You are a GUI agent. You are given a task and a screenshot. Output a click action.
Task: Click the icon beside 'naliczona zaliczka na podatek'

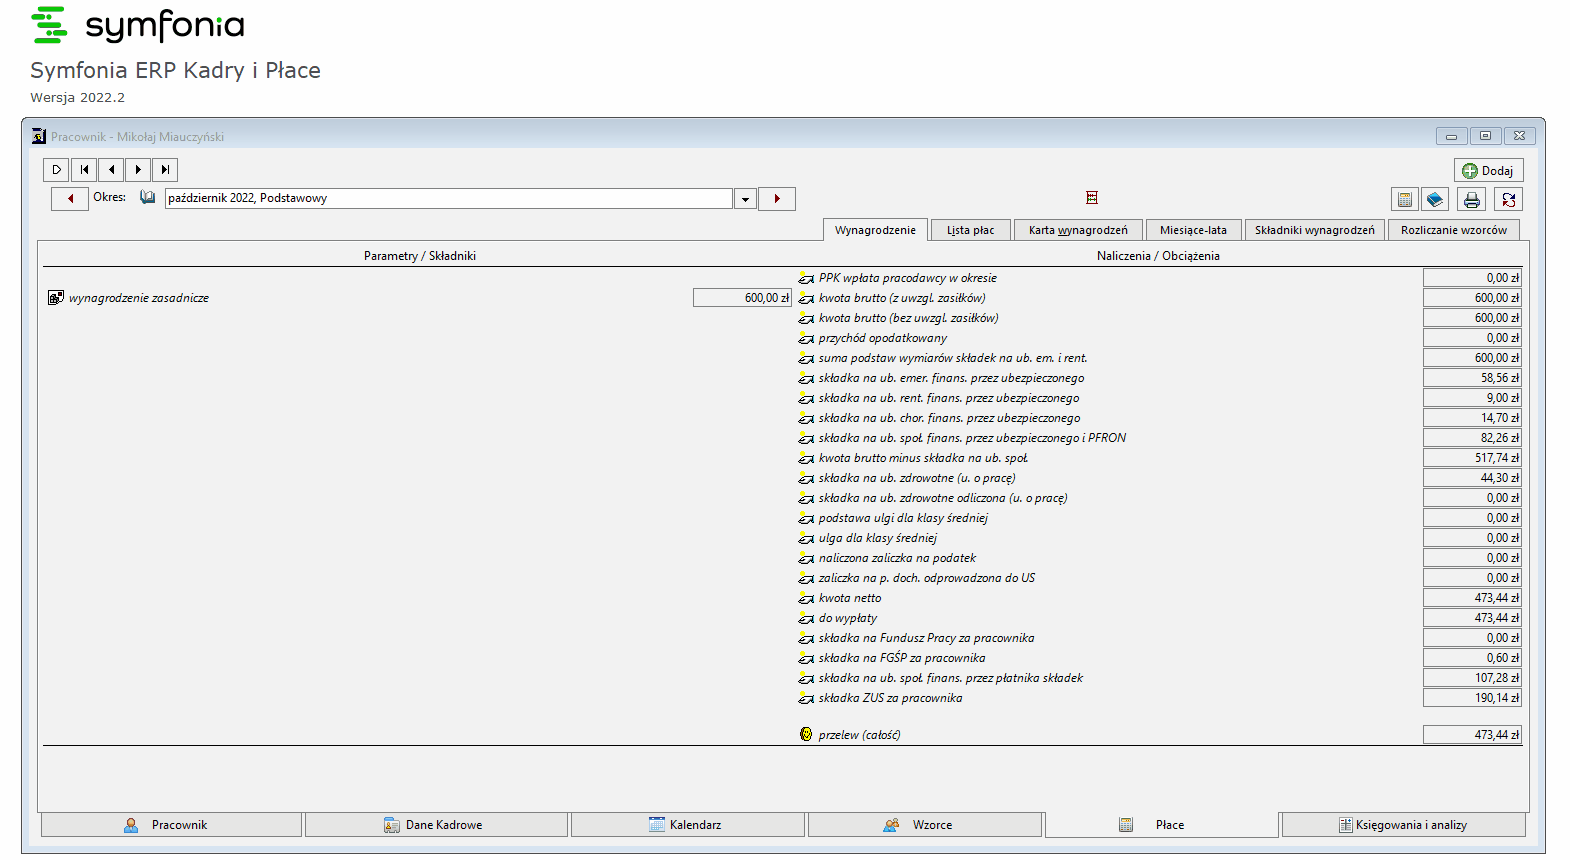click(x=806, y=558)
